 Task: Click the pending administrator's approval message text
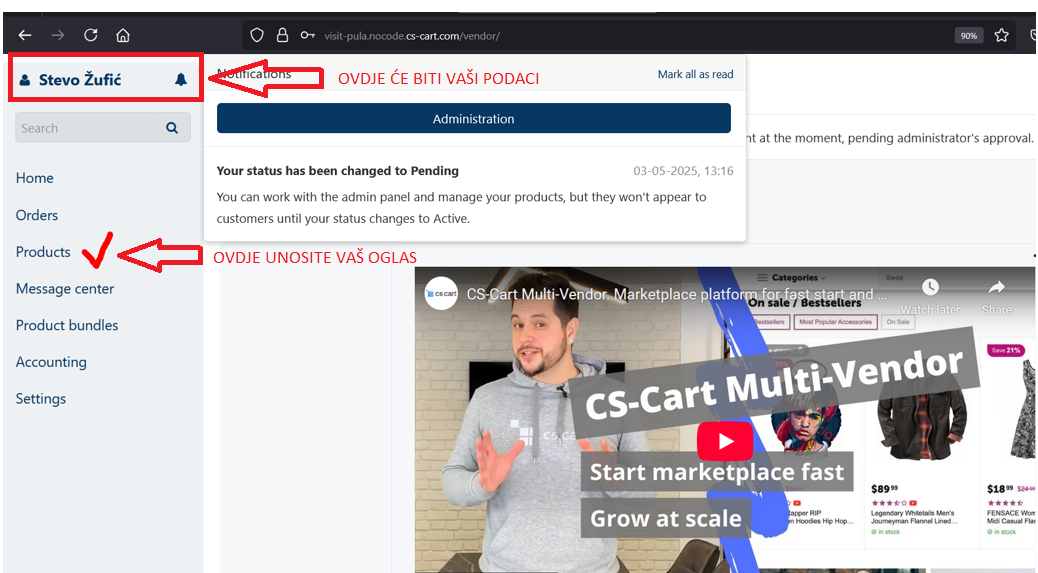890,138
